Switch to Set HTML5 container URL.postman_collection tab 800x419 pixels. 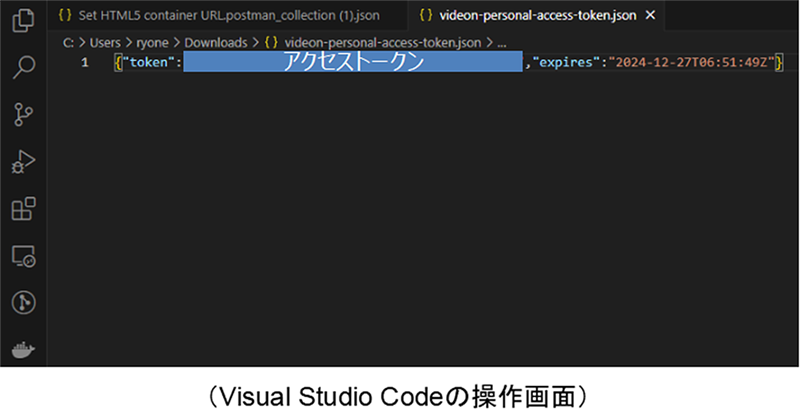(x=219, y=15)
